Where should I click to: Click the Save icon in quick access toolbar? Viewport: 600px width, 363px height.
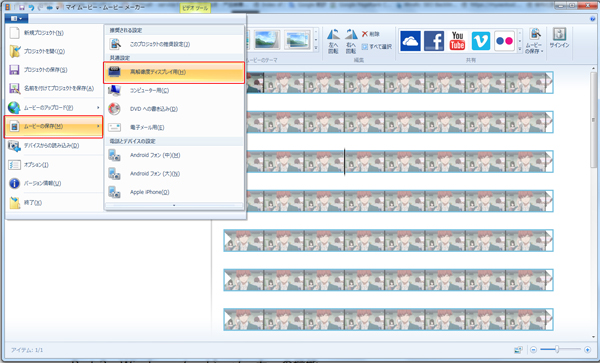pyautogui.click(x=22, y=7)
